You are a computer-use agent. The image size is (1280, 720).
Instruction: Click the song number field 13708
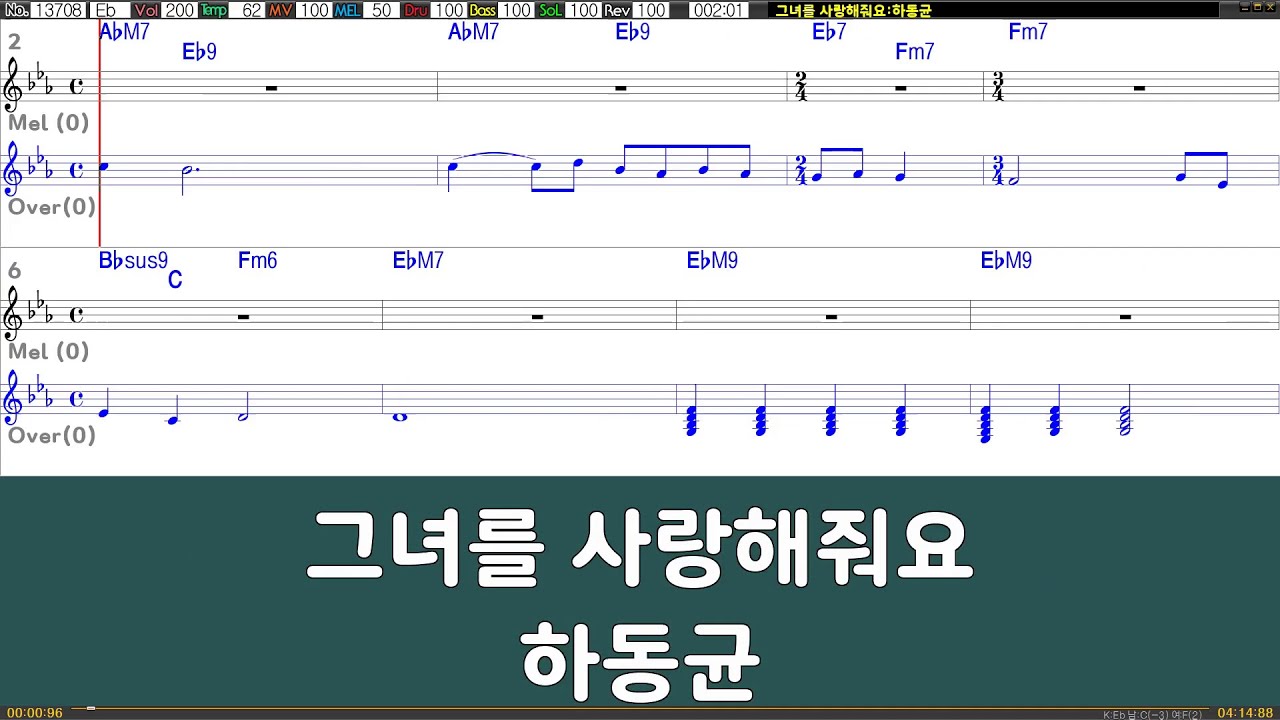[58, 10]
